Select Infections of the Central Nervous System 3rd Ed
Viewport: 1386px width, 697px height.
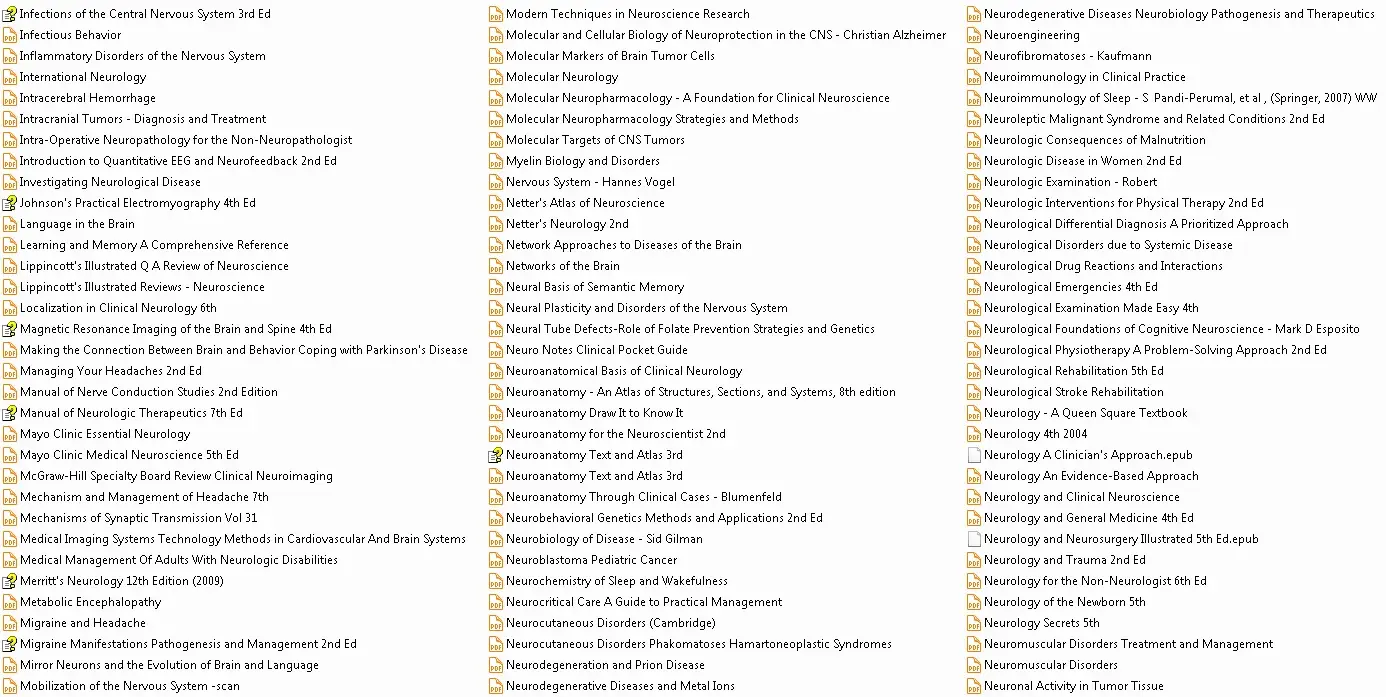pyautogui.click(x=145, y=14)
